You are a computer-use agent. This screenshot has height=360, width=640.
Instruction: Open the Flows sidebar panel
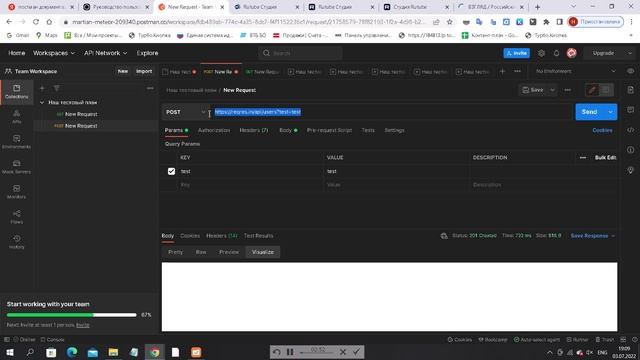pos(17,217)
